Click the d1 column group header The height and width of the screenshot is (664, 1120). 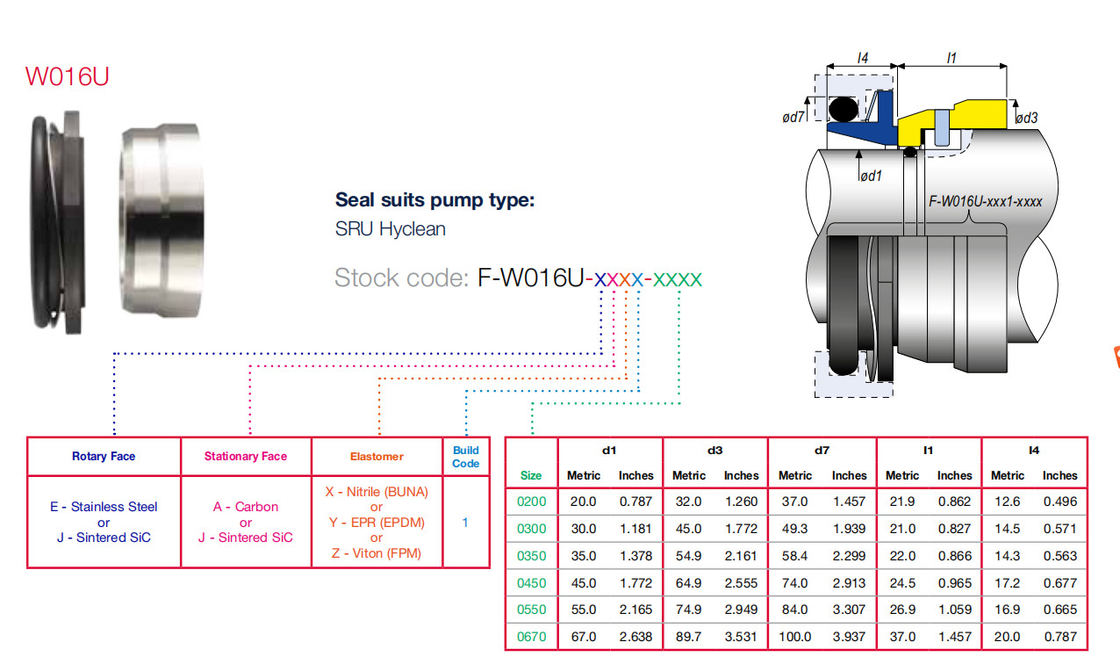(x=609, y=451)
